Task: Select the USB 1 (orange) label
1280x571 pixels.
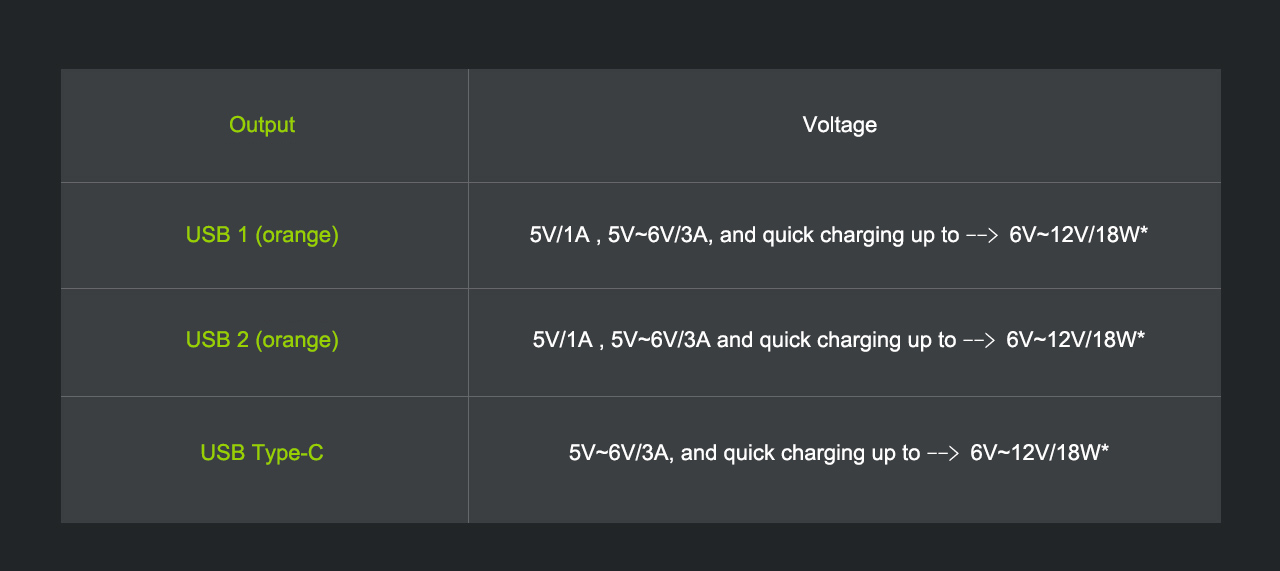Action: [x=262, y=235]
